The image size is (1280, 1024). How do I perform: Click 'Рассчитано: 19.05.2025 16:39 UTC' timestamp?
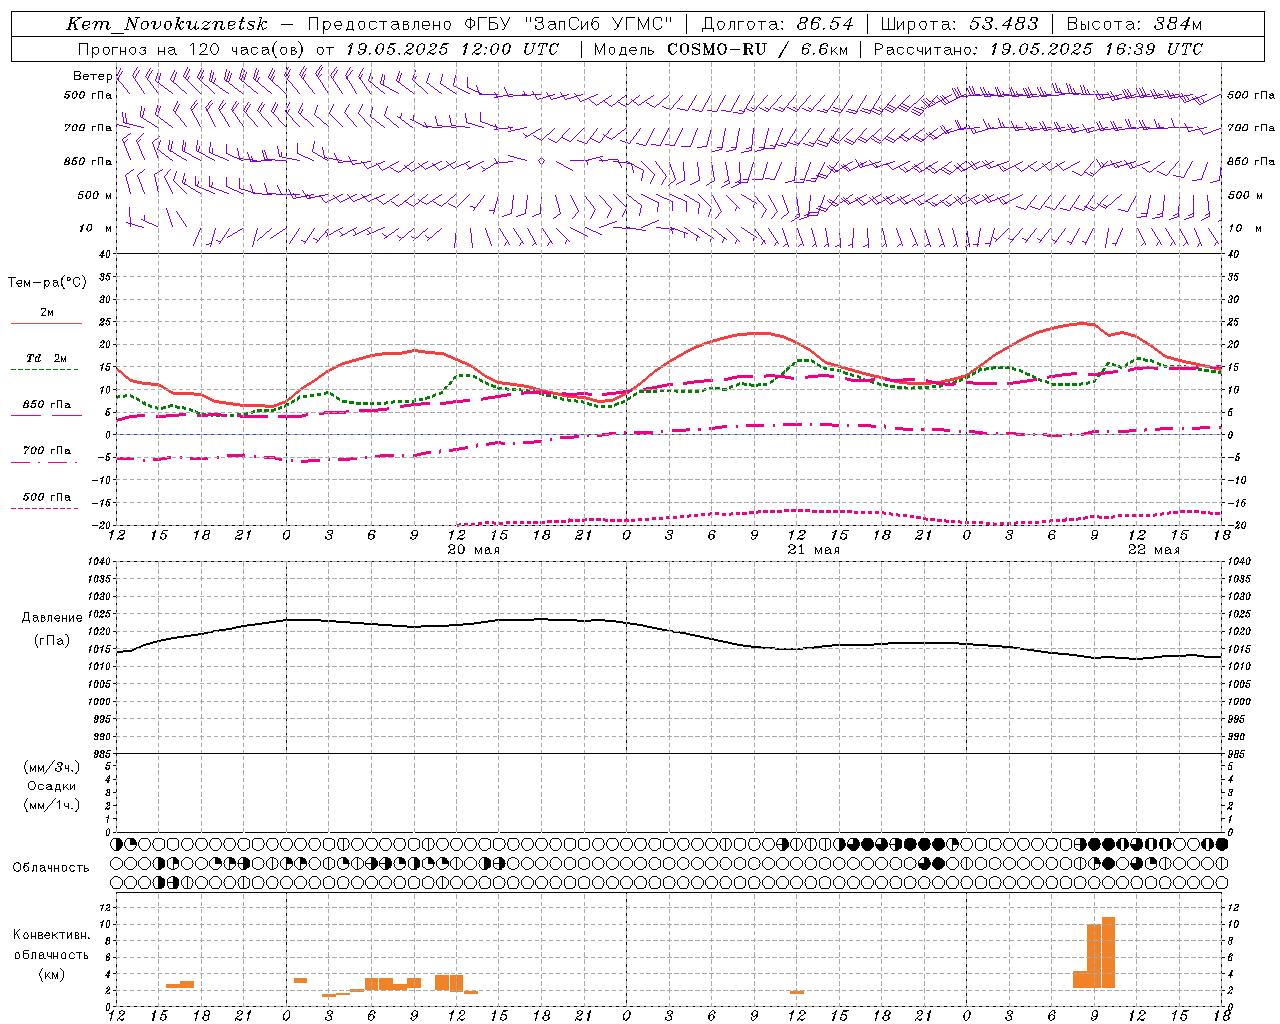pyautogui.click(x=1039, y=49)
